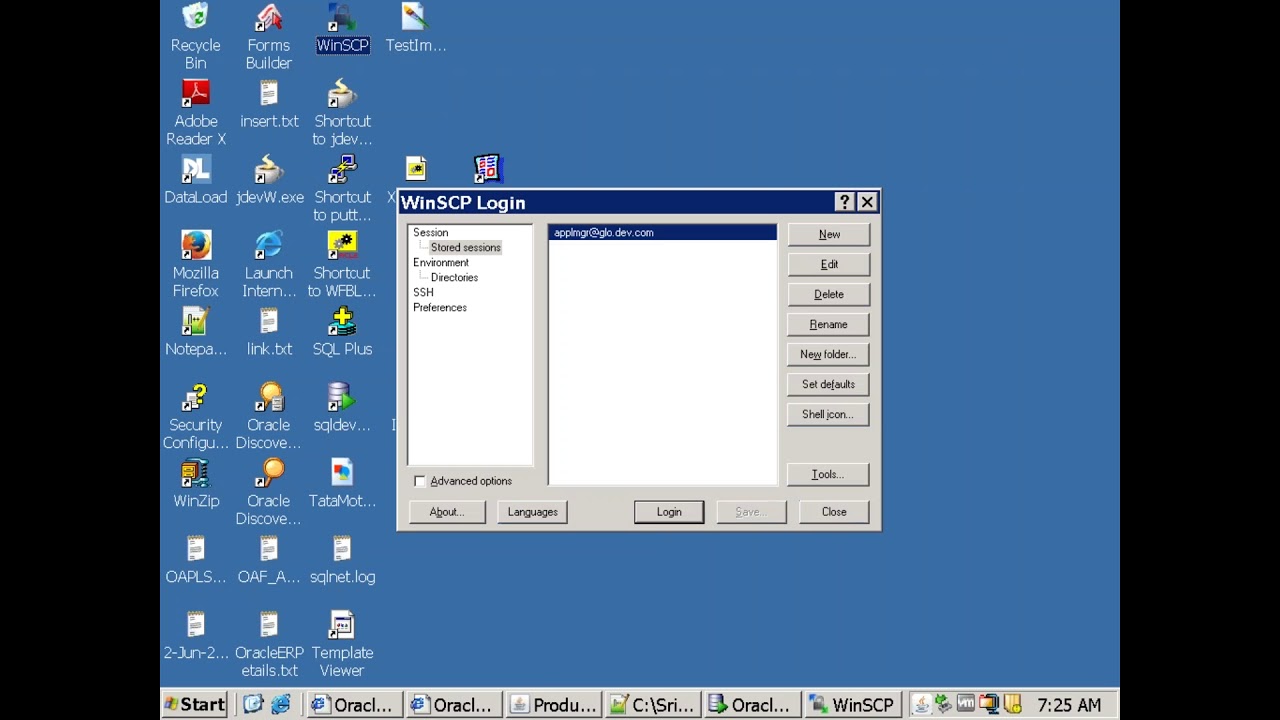
Task: Click the Rename button
Action: pos(829,324)
